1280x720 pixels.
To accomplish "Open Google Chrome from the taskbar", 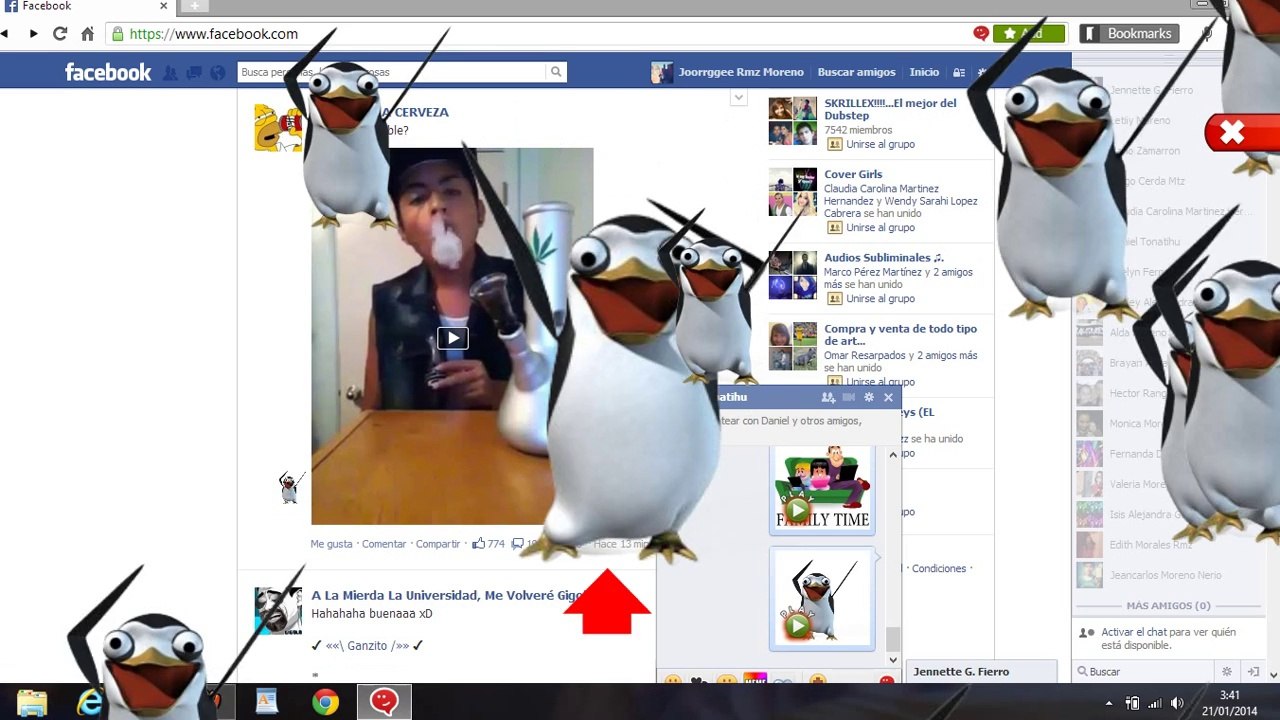I will pyautogui.click(x=325, y=702).
